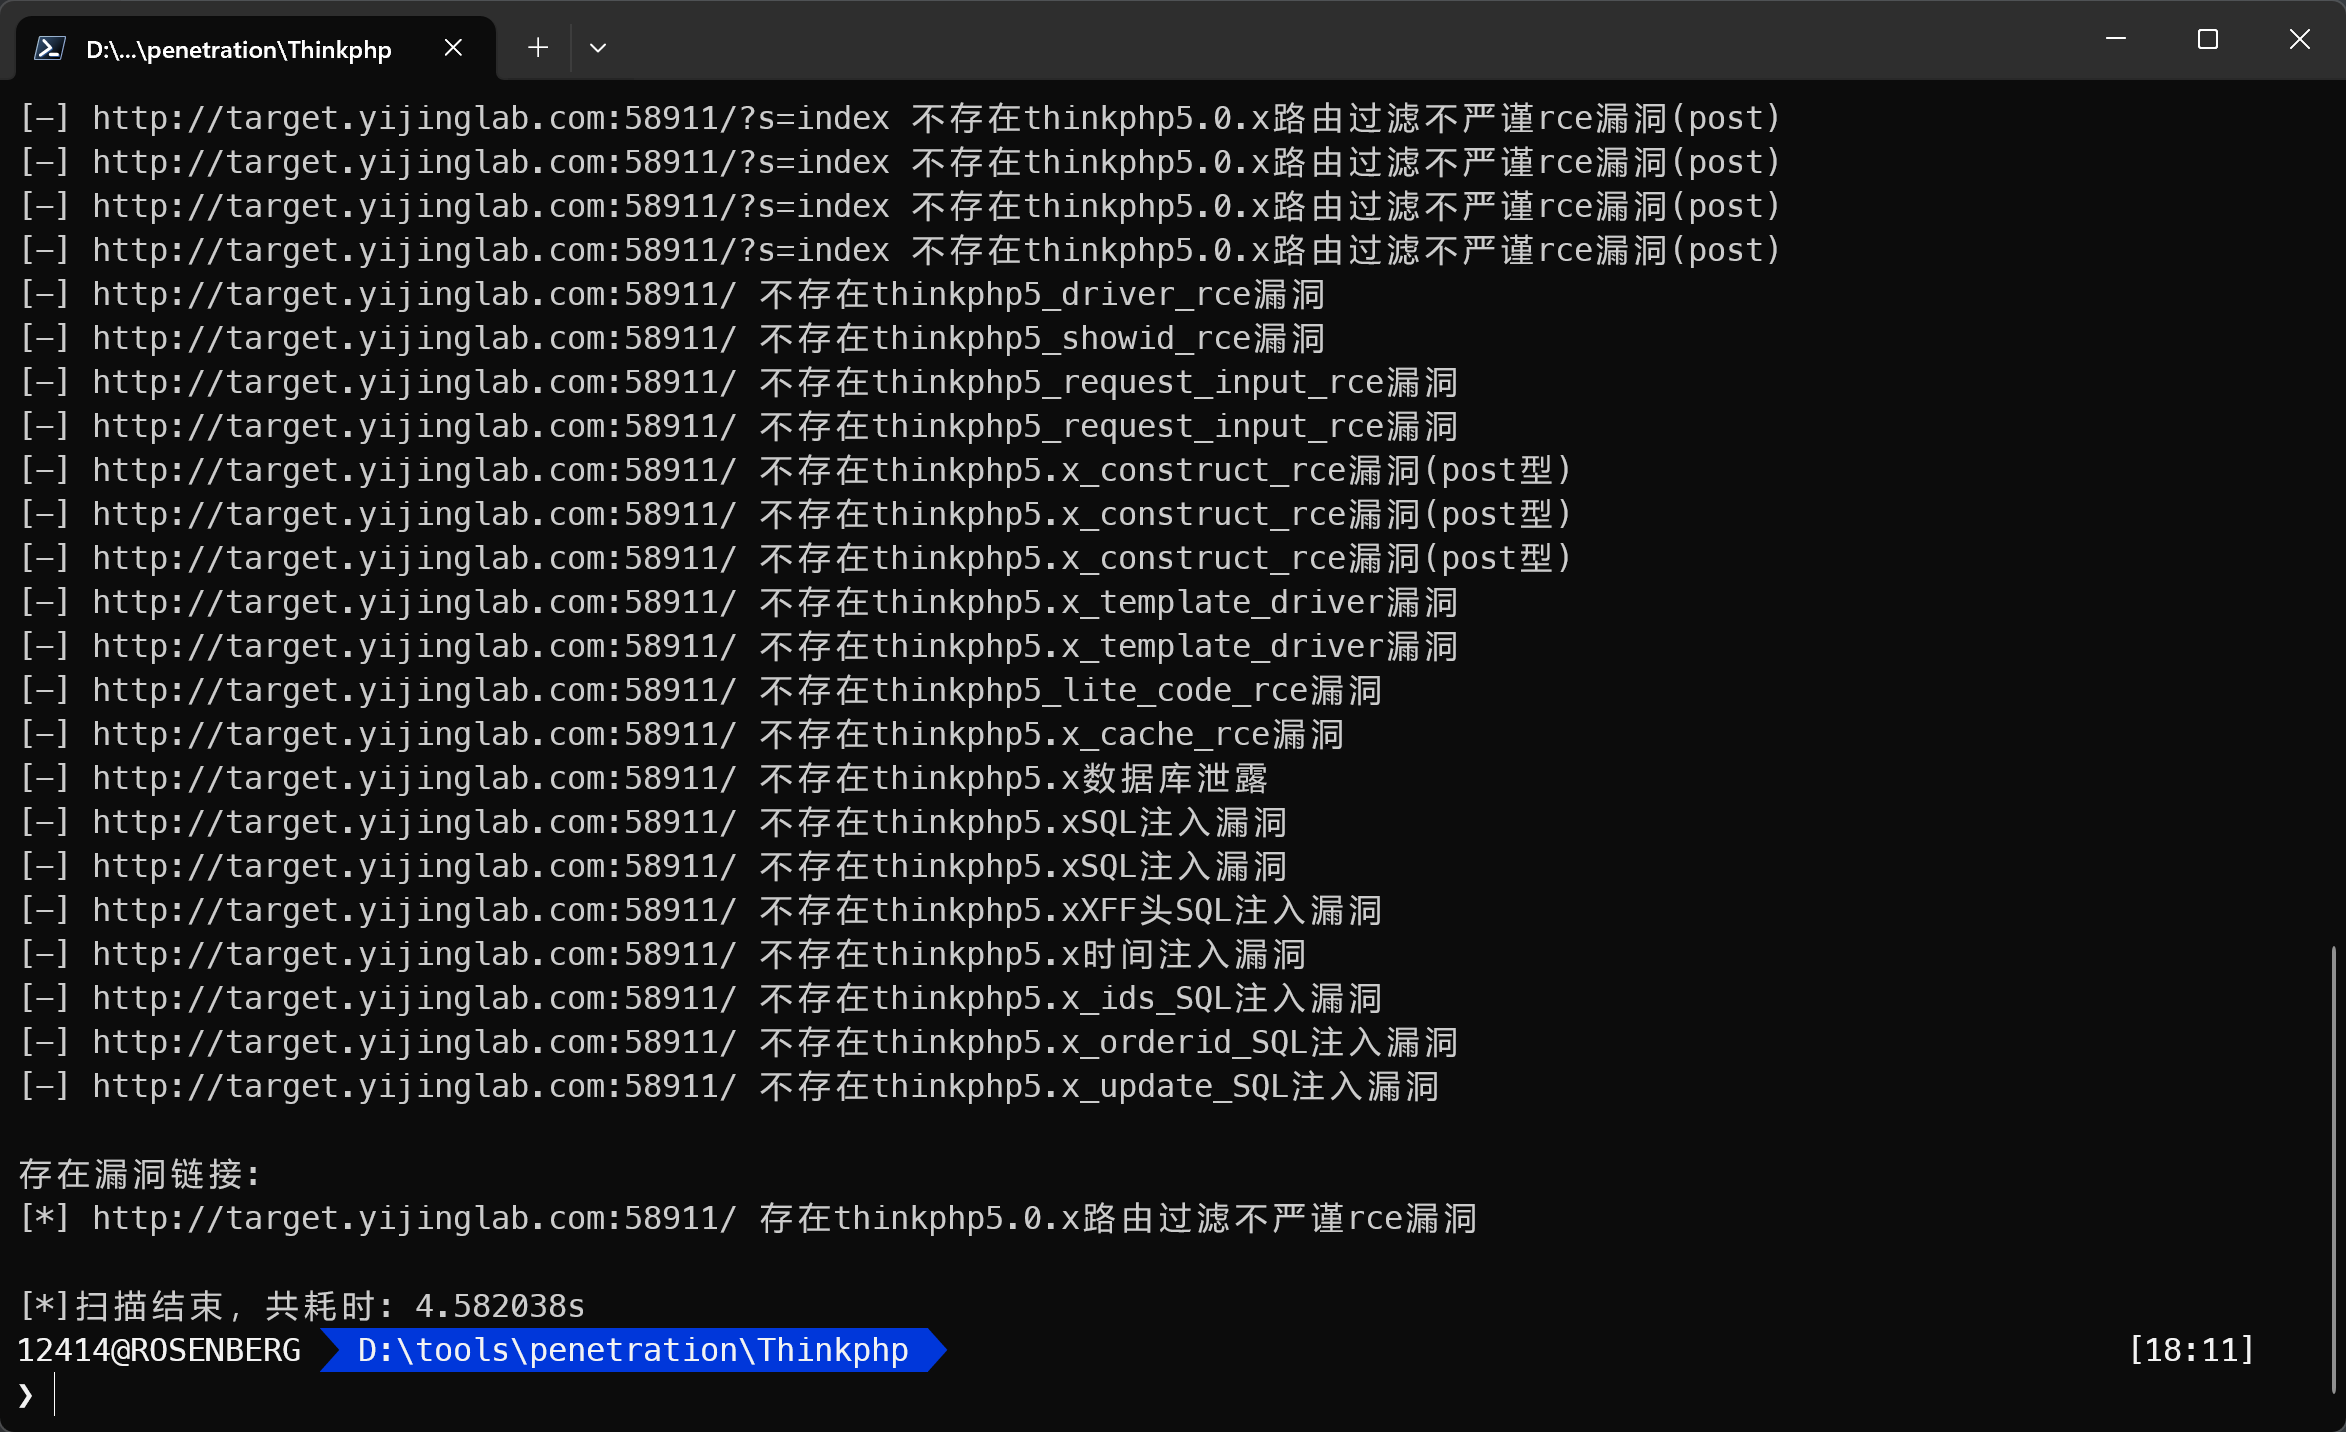Image resolution: width=2346 pixels, height=1432 pixels.
Task: Click the PowerShell icon in the tab
Action: click(50, 48)
